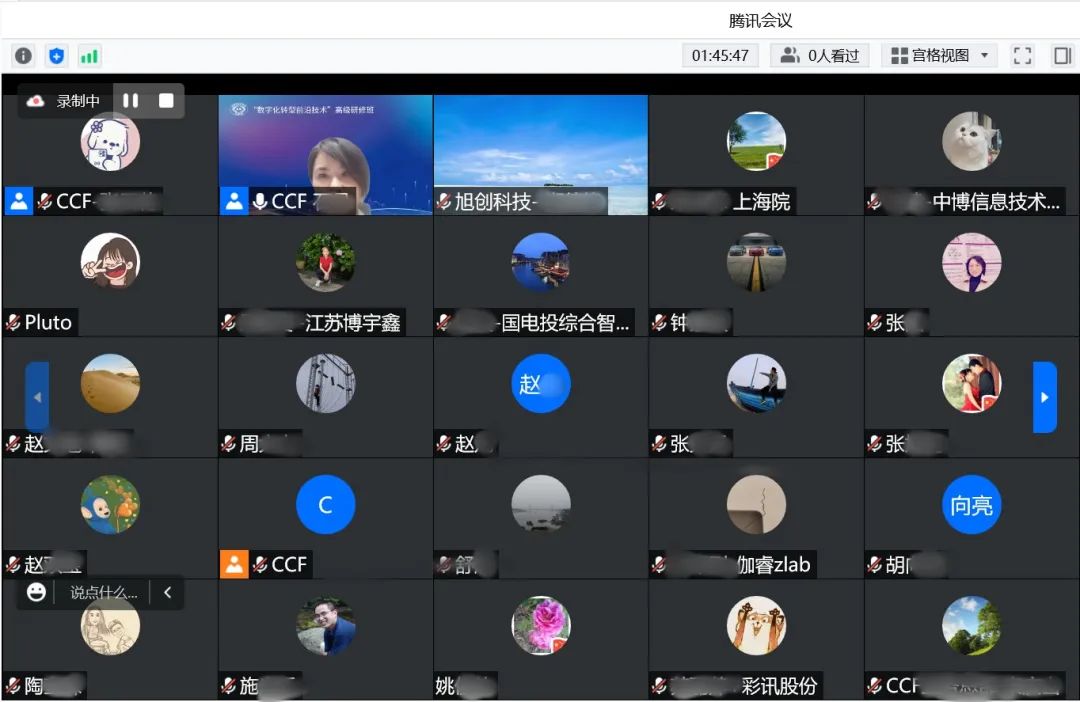
Task: Click the 说点什么 chat input field
Action: 105,592
